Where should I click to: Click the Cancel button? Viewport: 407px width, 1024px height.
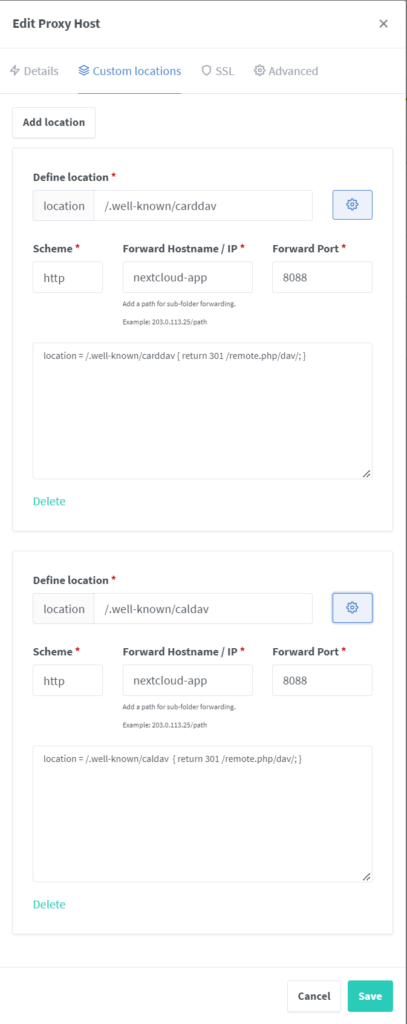click(x=314, y=997)
